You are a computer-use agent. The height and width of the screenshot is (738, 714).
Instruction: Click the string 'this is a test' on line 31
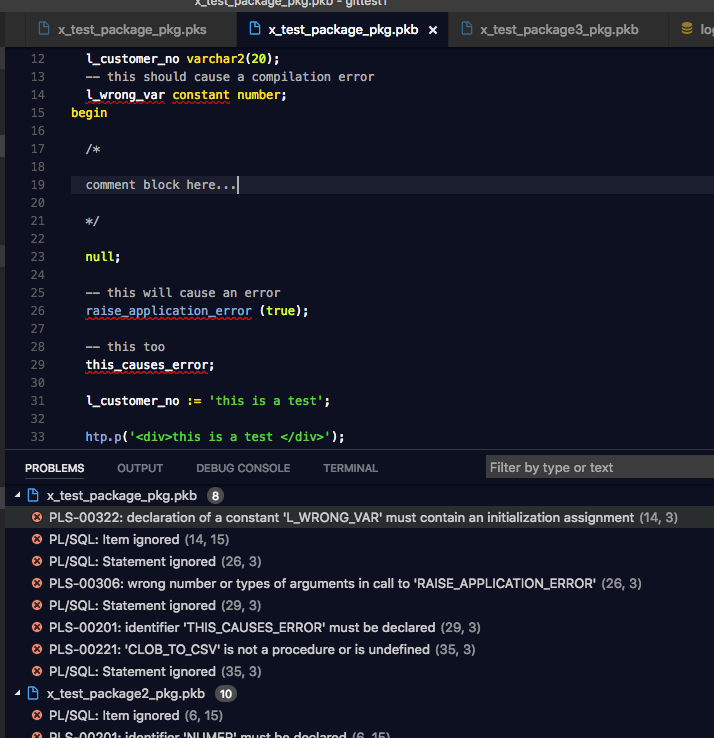tap(266, 401)
